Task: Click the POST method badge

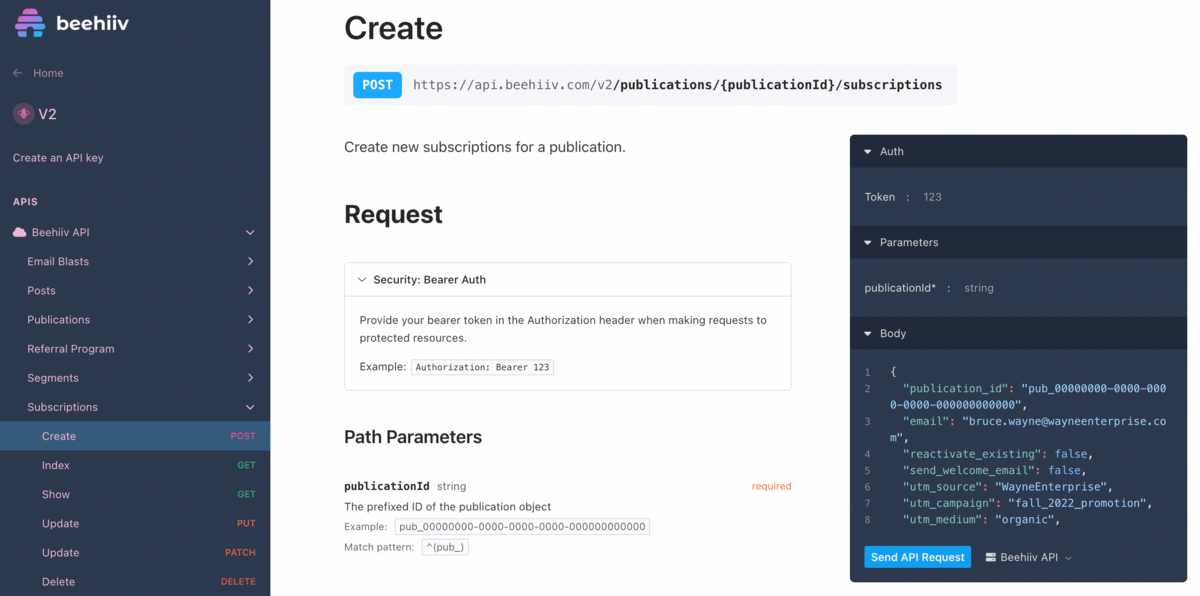Action: (x=377, y=85)
